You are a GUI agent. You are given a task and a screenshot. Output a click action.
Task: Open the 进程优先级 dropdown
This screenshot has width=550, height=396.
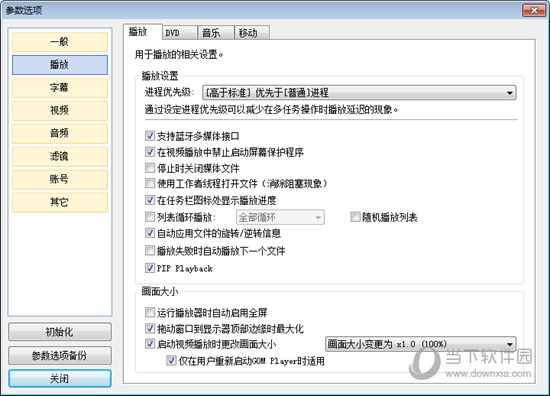(359, 93)
